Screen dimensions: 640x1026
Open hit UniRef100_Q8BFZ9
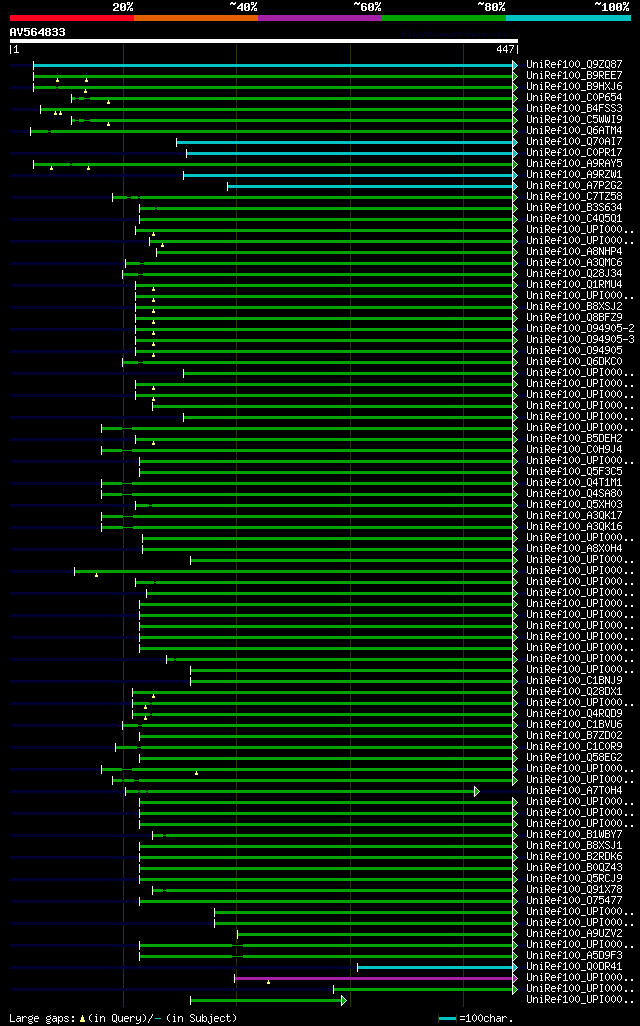[x=574, y=317]
